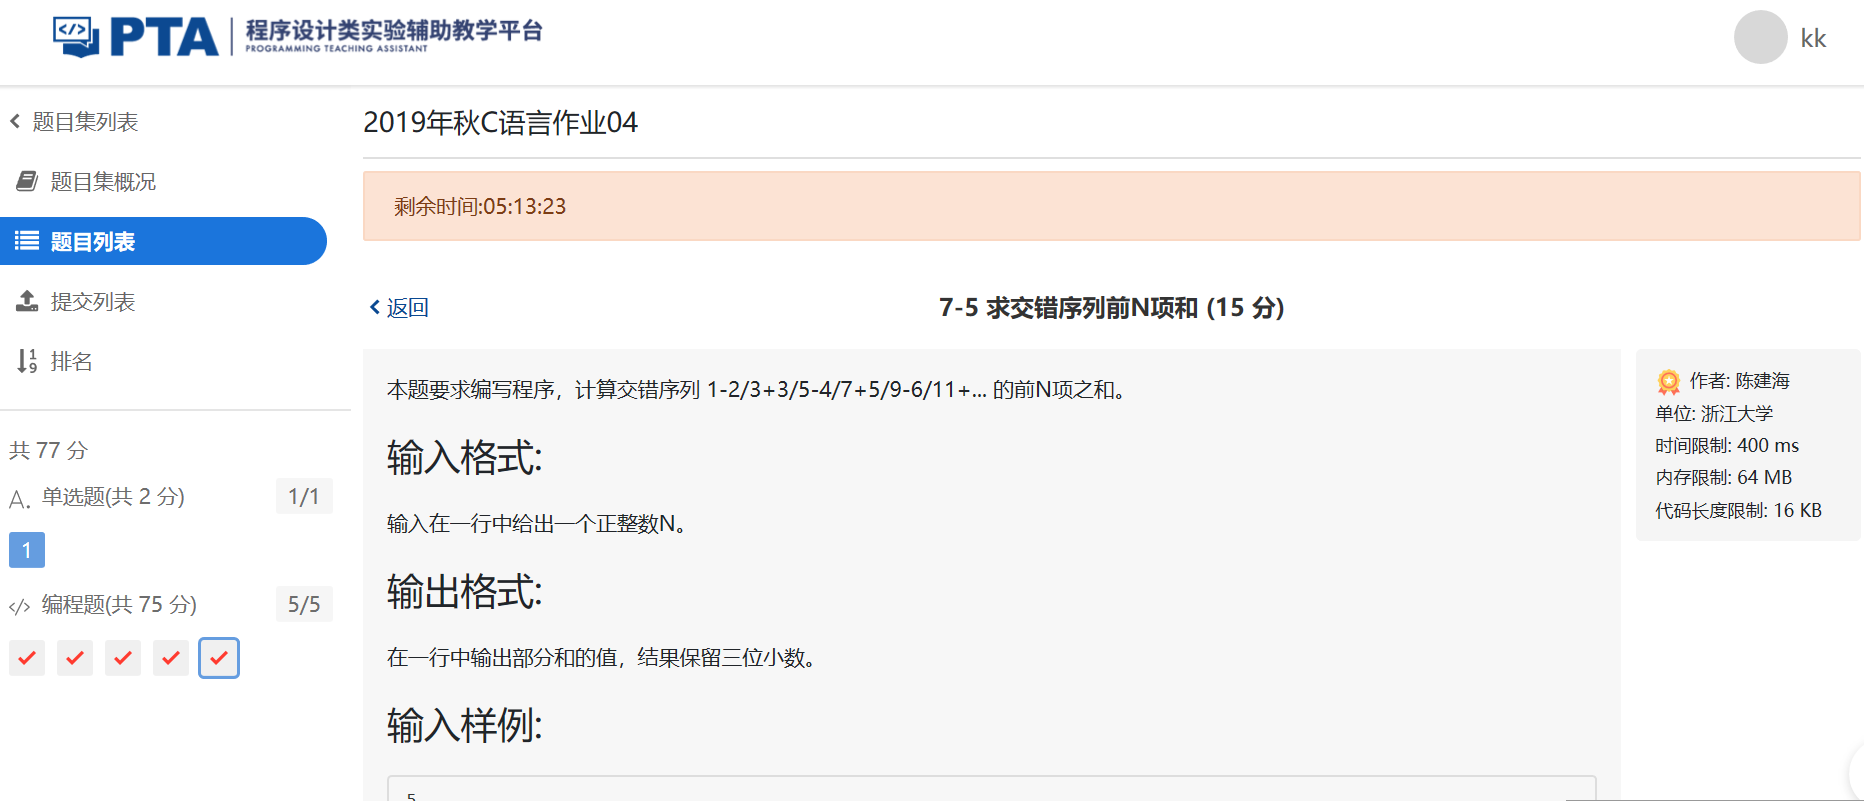Open the first programming problem checkmark
1864x801 pixels.
click(27, 658)
